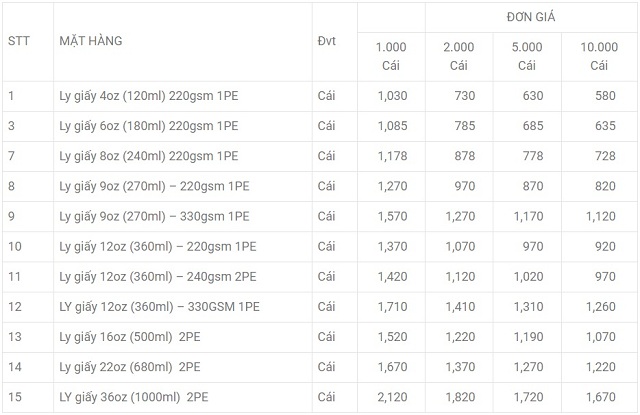
Task: Select the 2,120 price cell
Action: click(395, 396)
